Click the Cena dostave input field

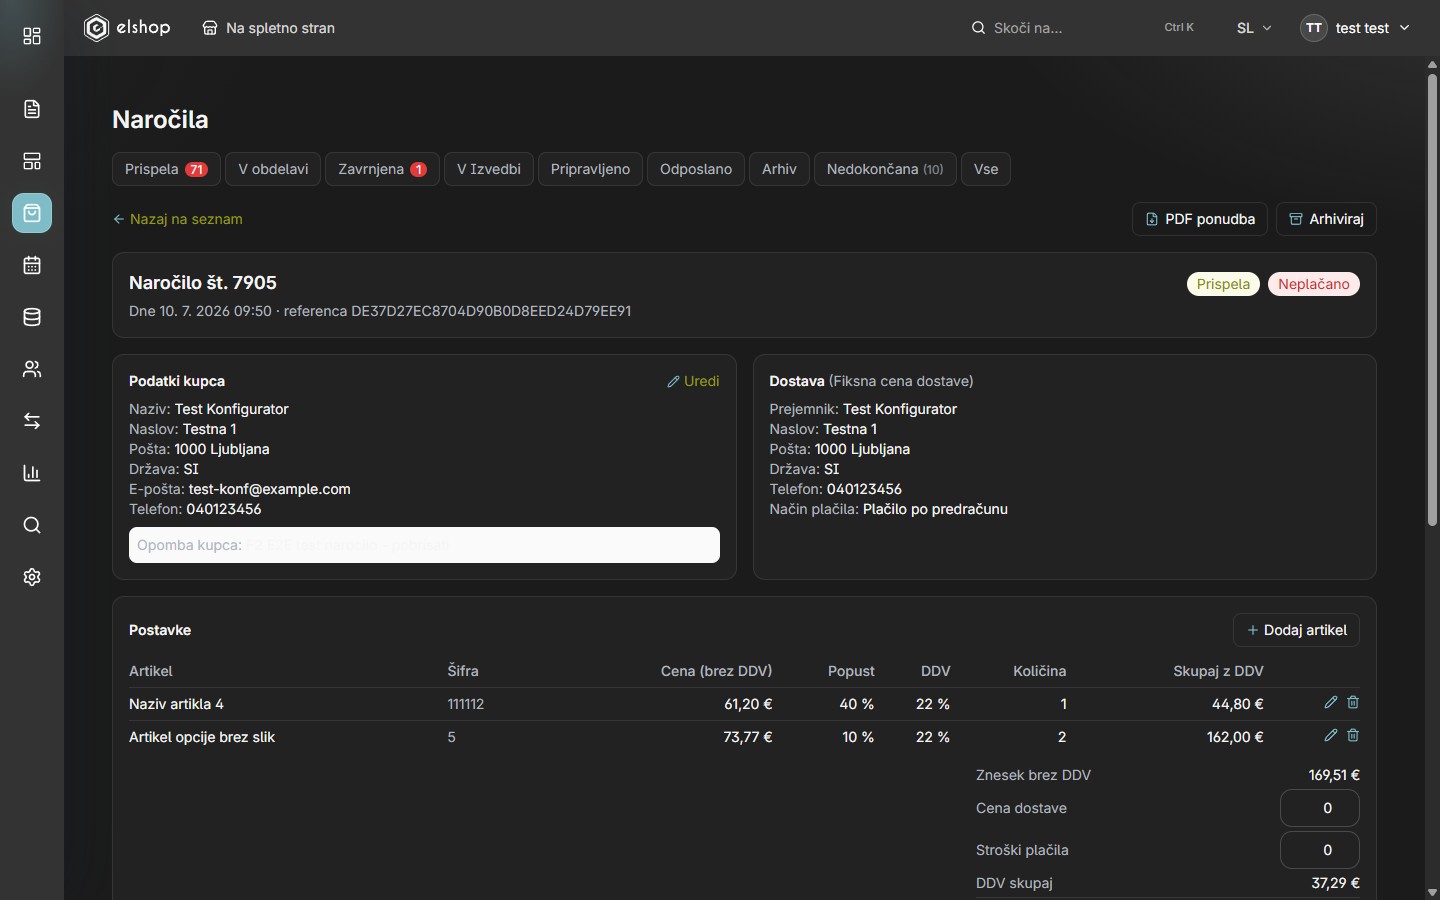pos(1319,808)
